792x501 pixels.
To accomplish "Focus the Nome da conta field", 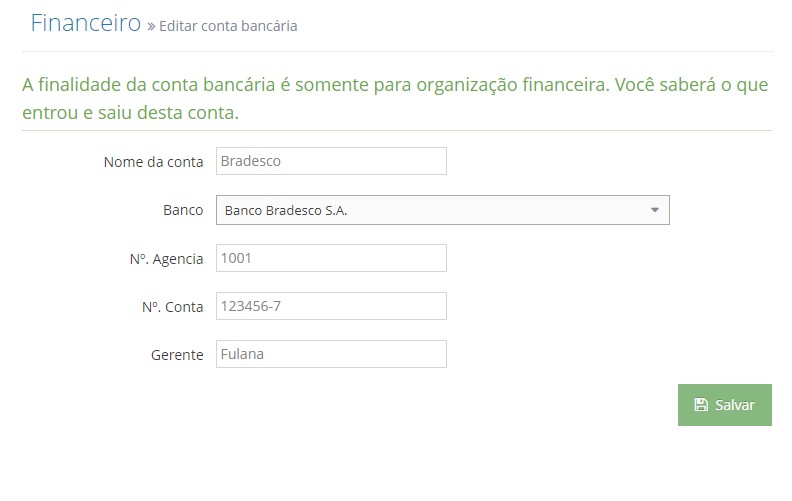I will click(331, 161).
